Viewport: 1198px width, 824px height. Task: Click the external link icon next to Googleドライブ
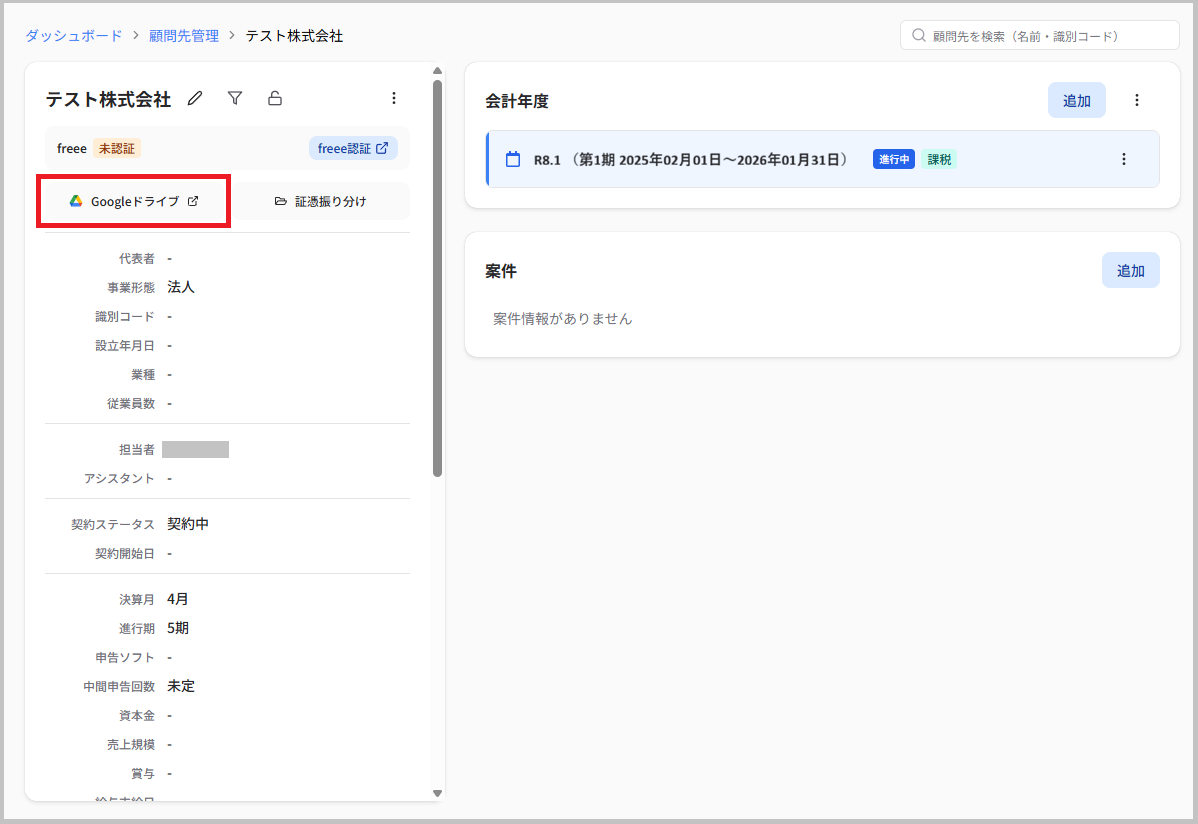tap(193, 201)
